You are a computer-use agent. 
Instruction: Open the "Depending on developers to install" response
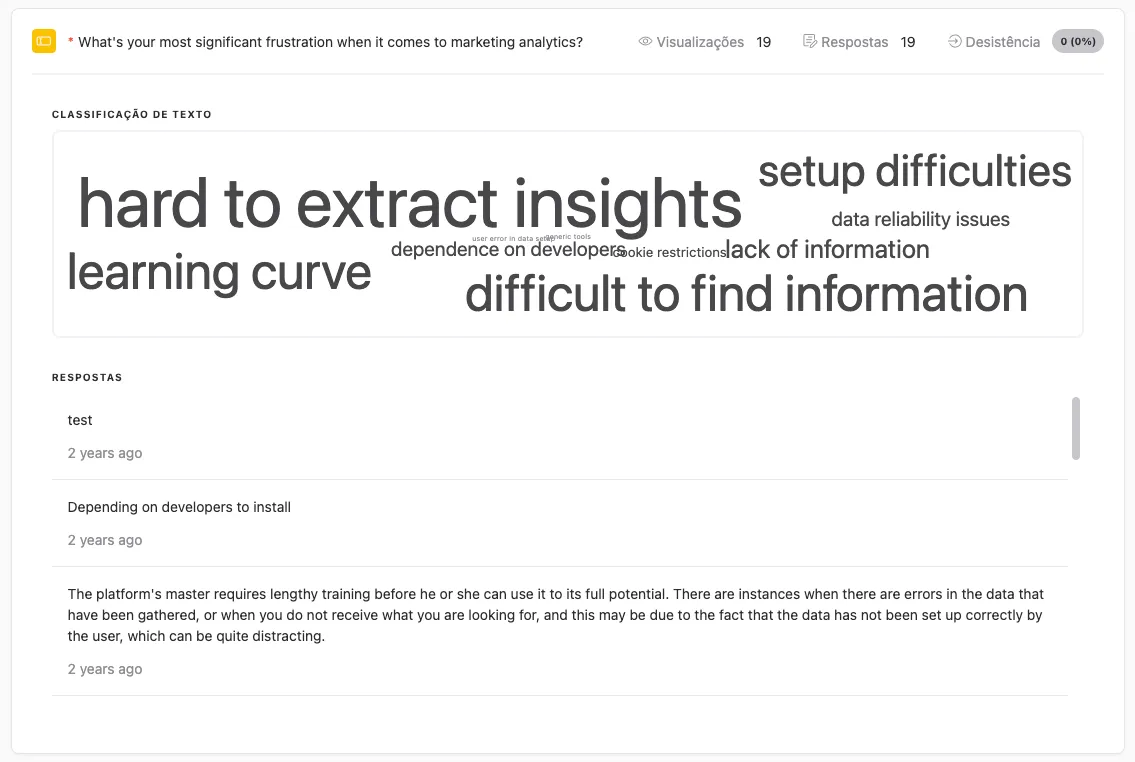(178, 507)
